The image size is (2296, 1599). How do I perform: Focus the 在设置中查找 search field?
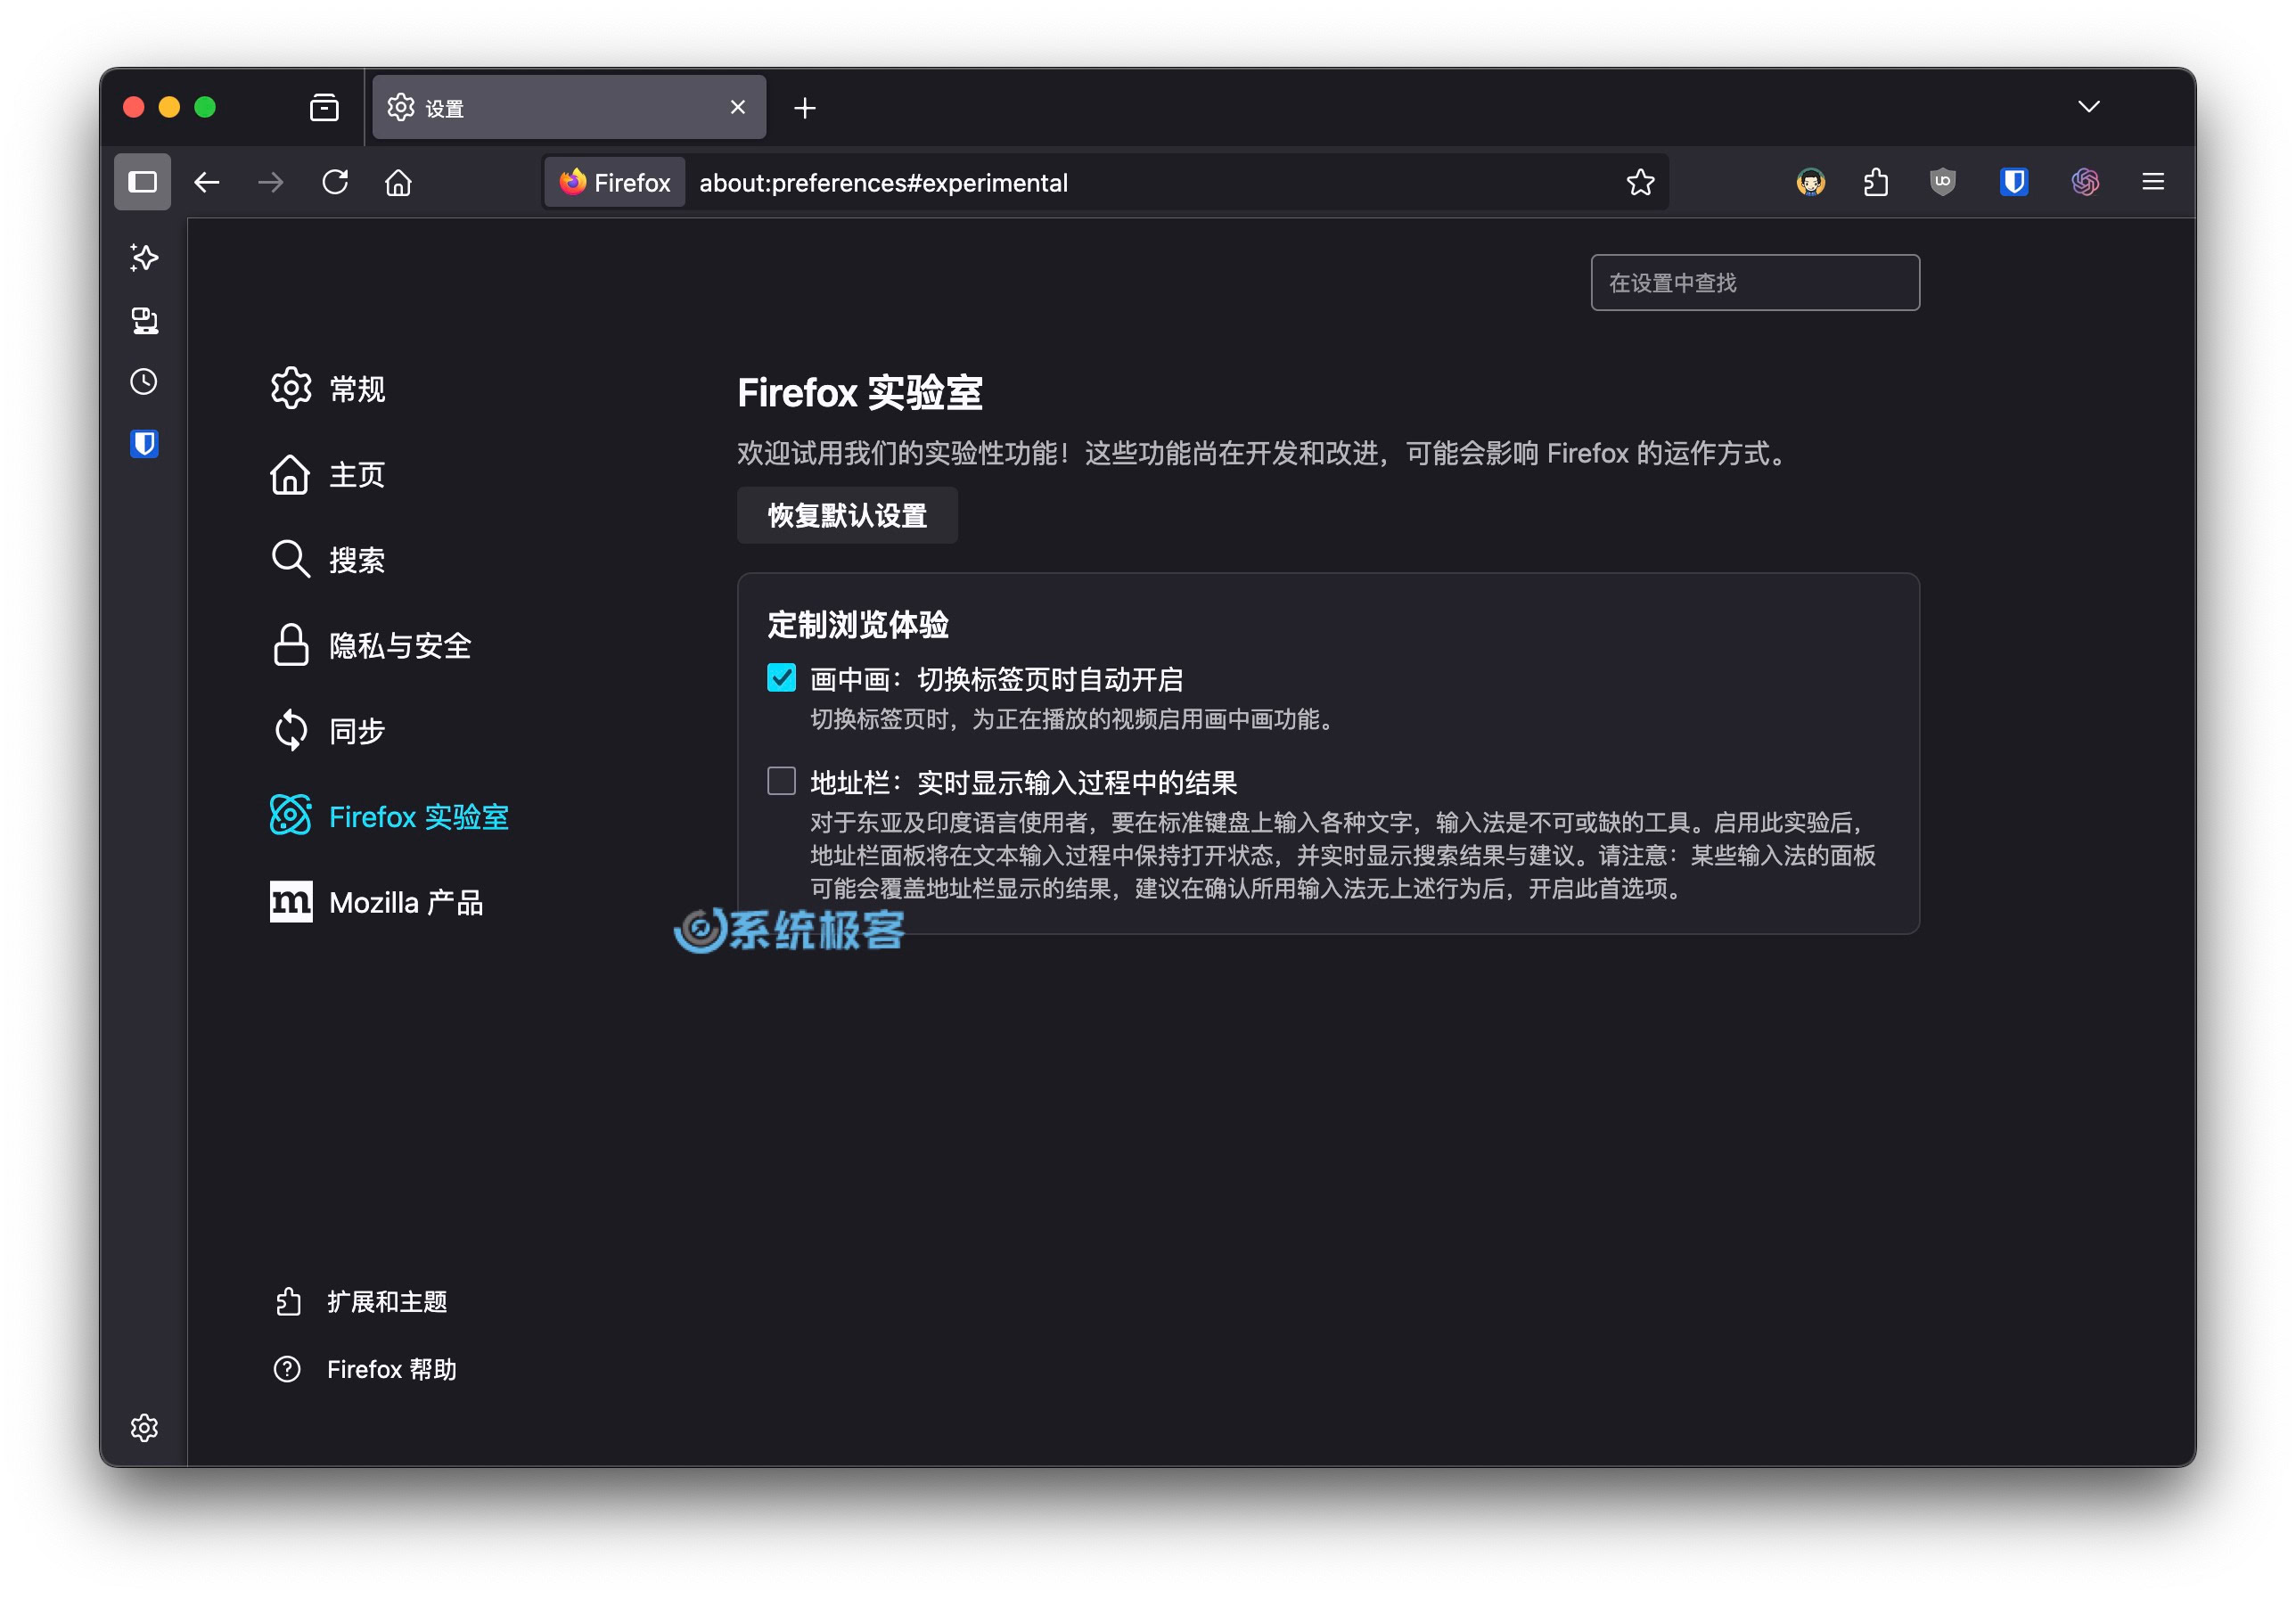point(1755,283)
